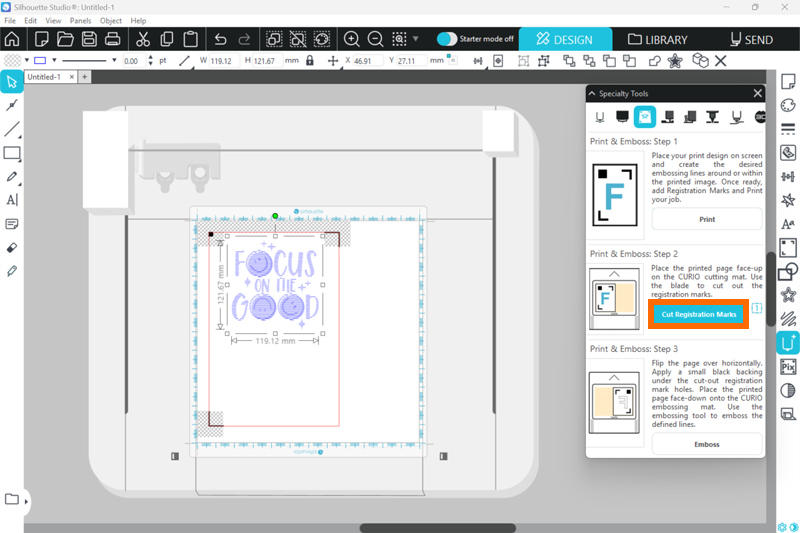Collapse the Specialty Tools panel header
This screenshot has width=800, height=533.
point(591,93)
